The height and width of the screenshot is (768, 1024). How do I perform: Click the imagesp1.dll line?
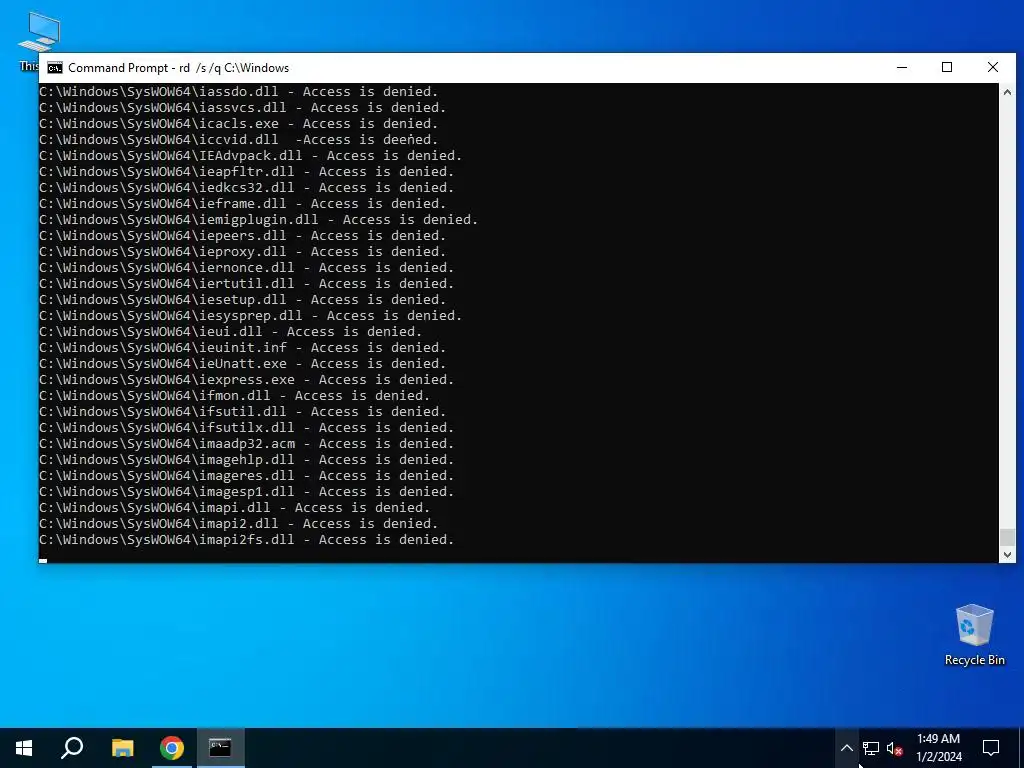(246, 492)
